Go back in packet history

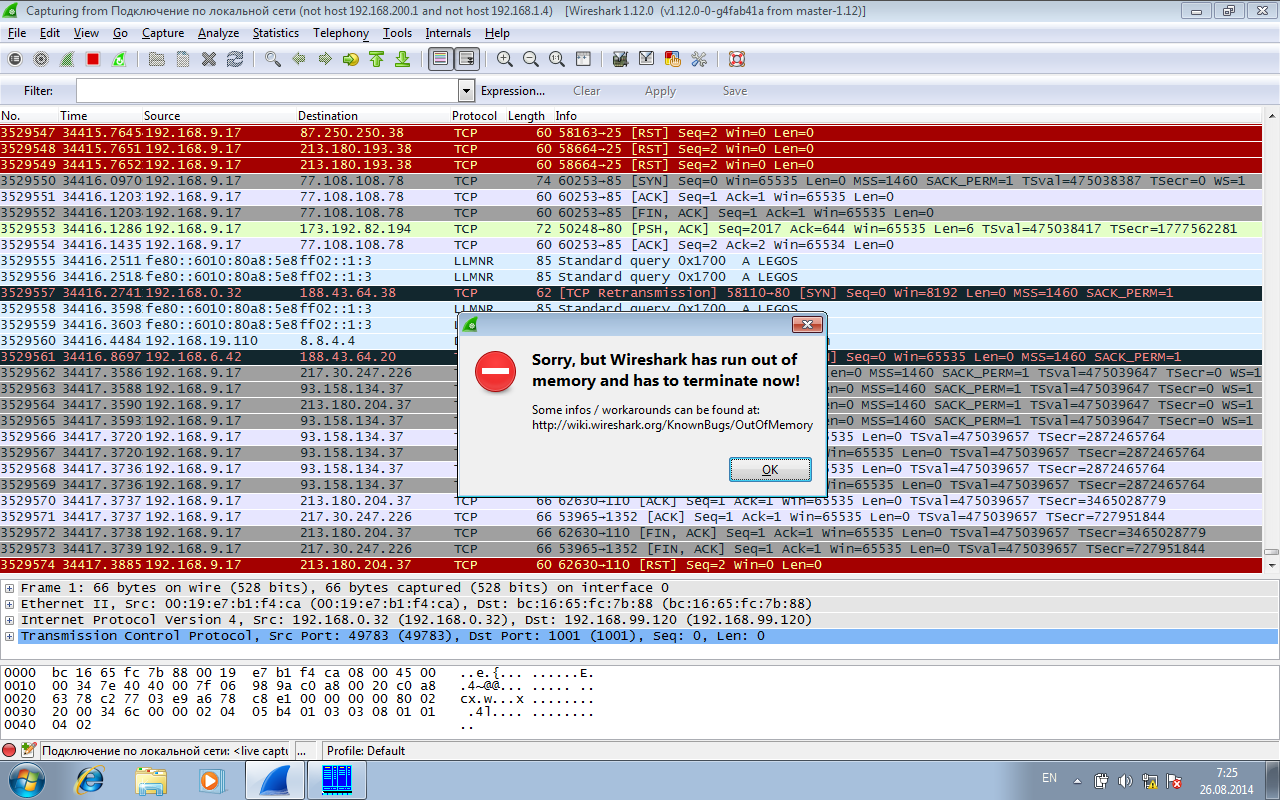pyautogui.click(x=299, y=59)
